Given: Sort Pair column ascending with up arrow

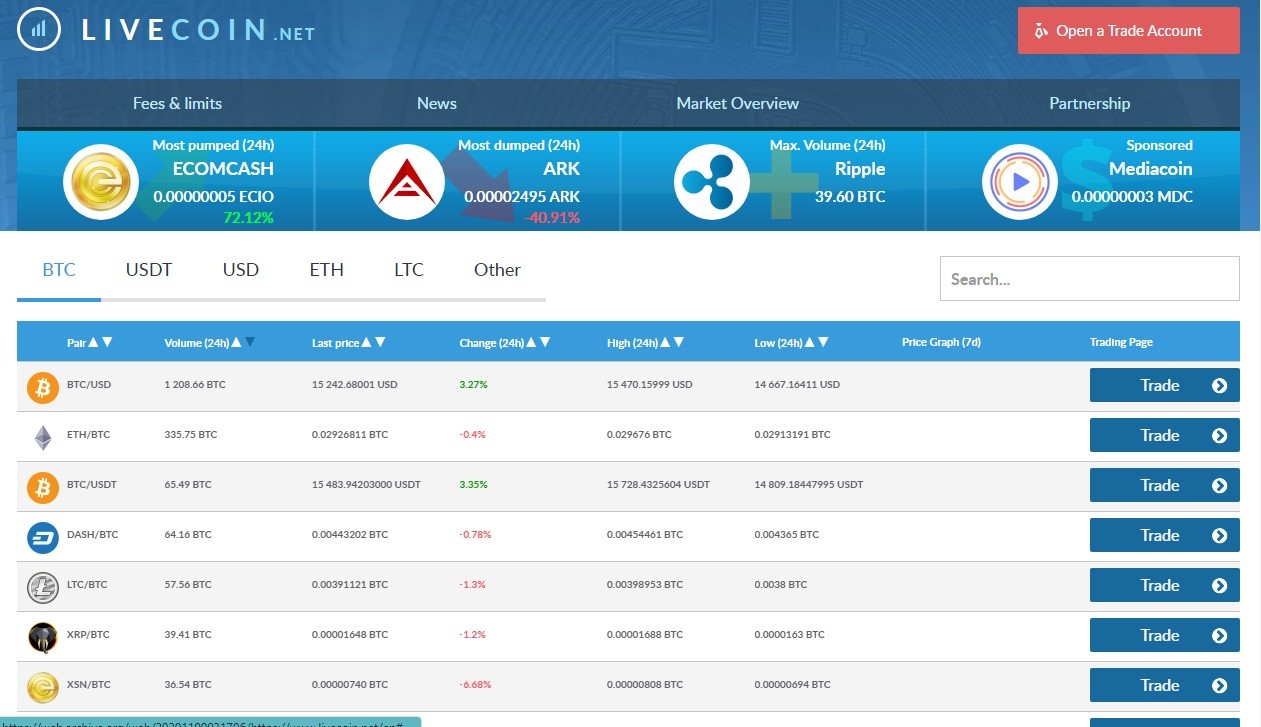Looking at the screenshot, I should pos(93,342).
